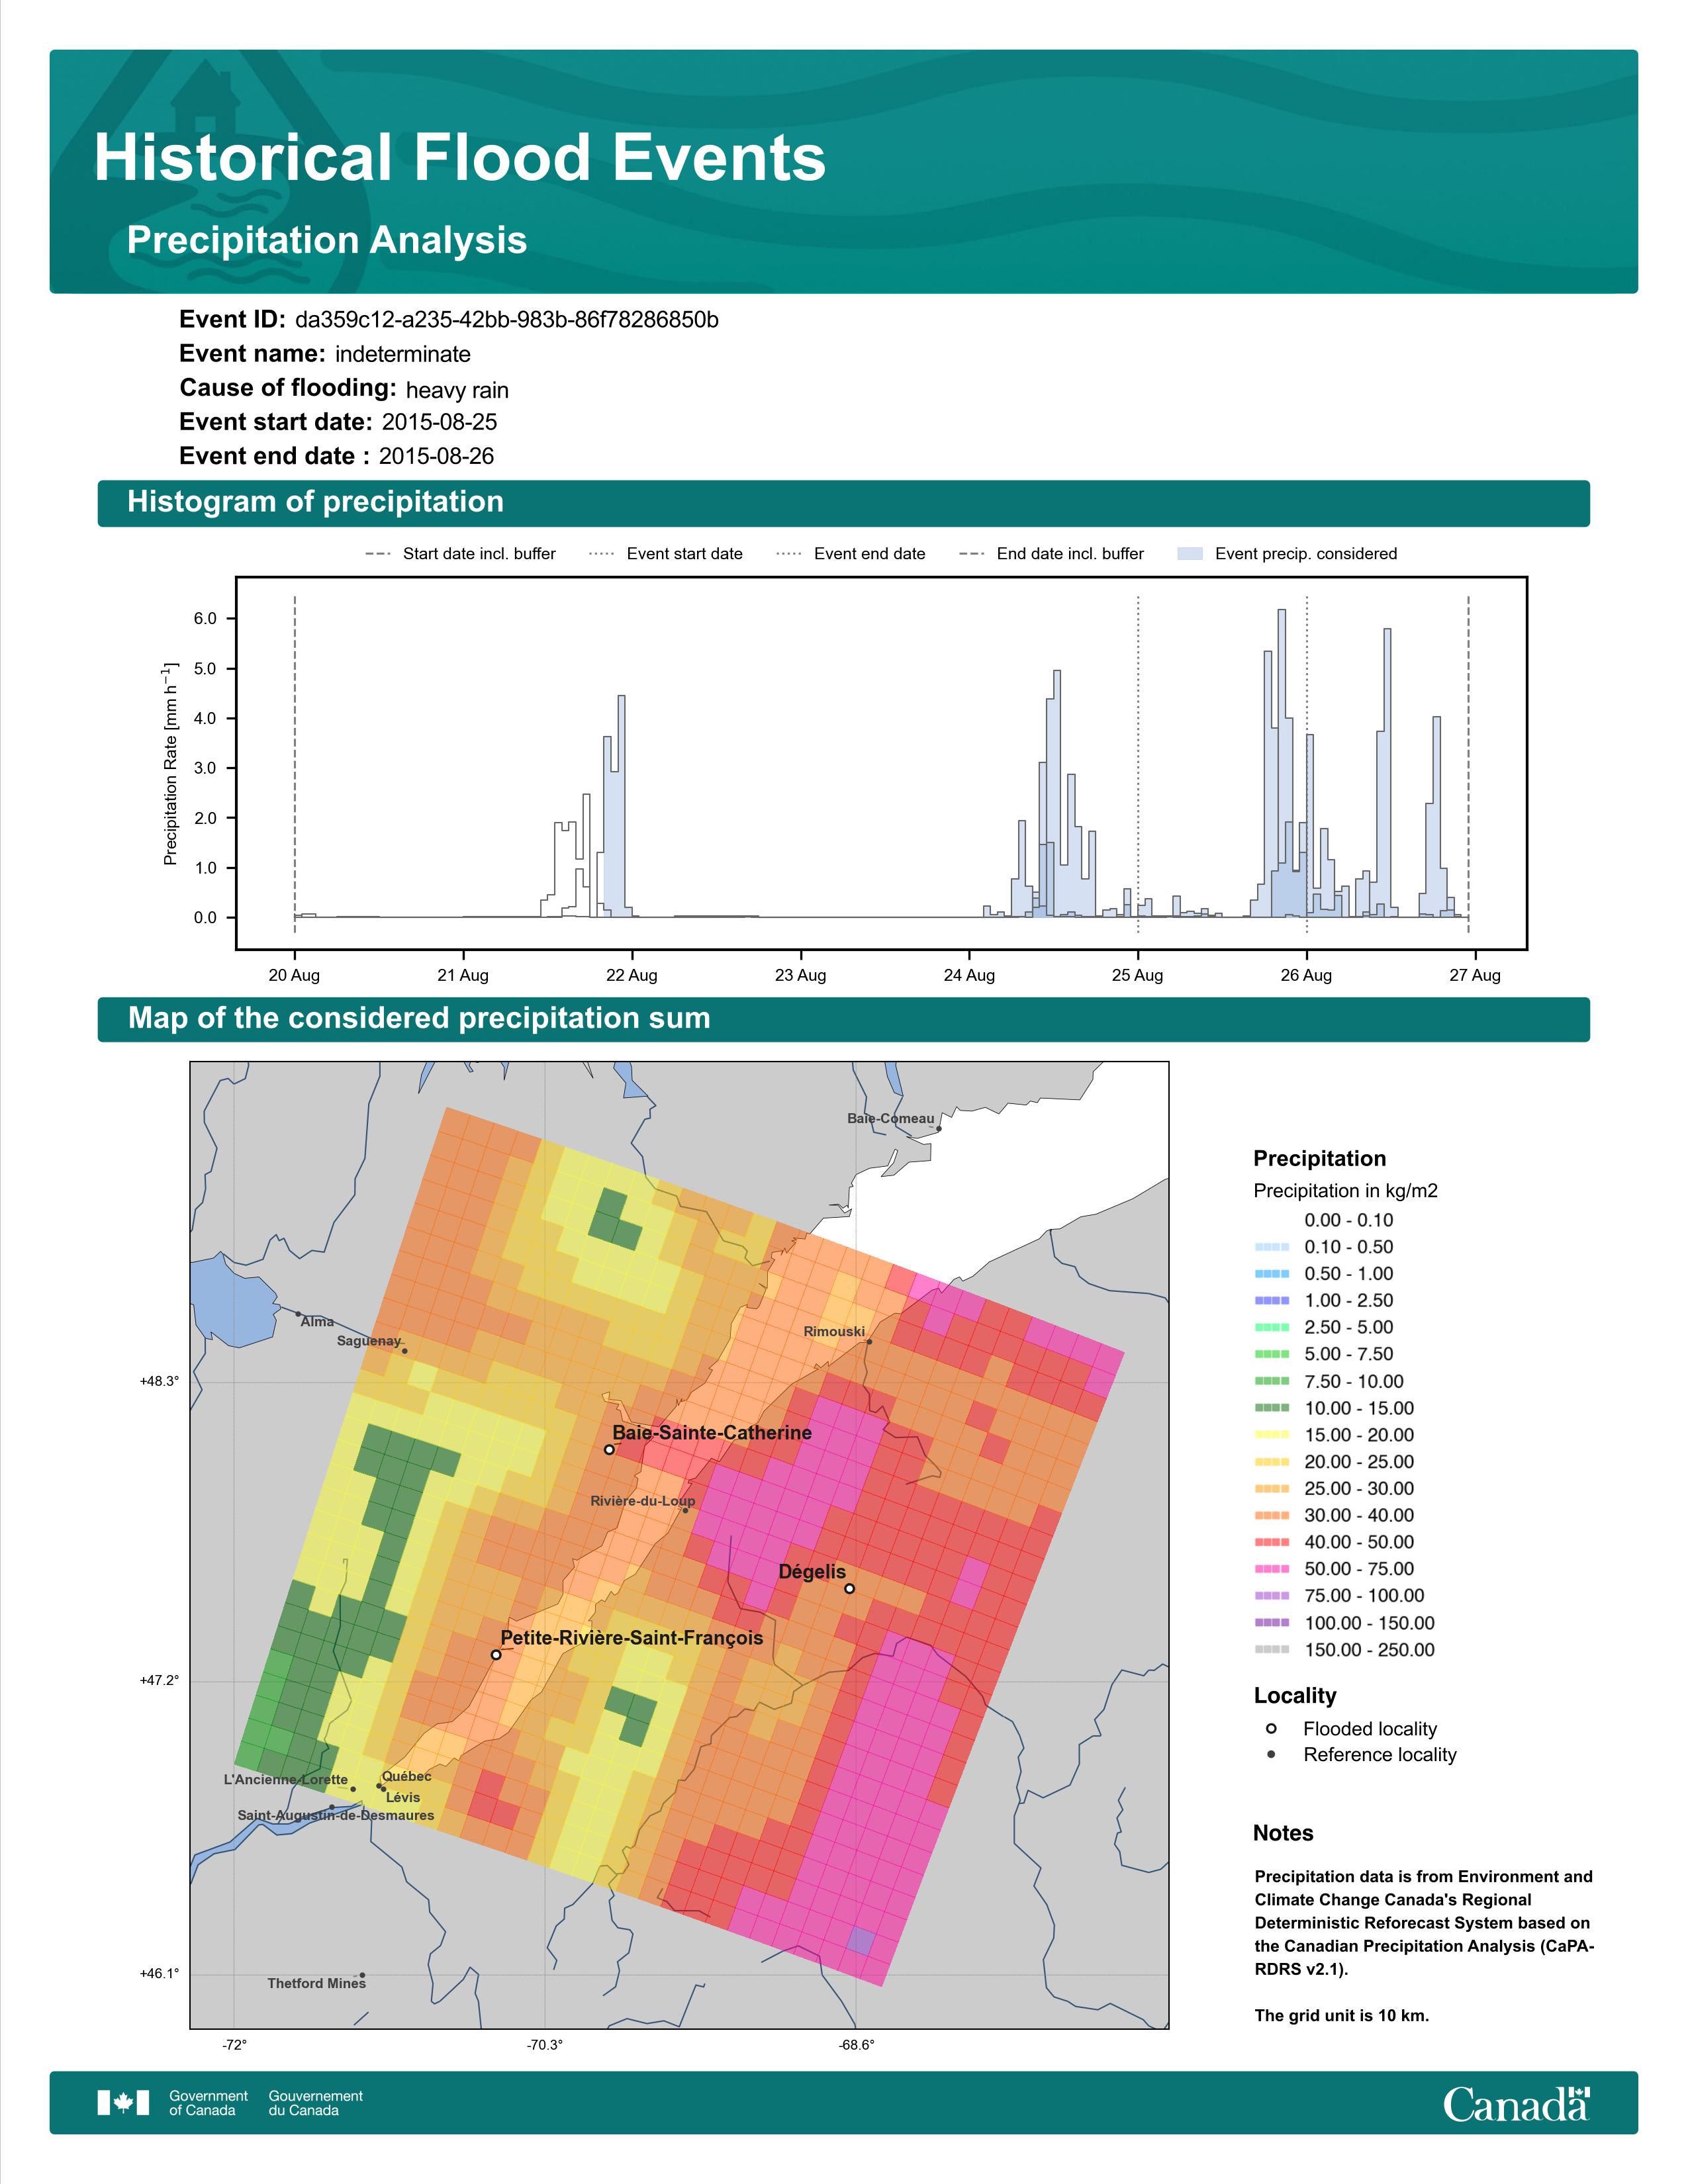Click the 25 Aug axis label
Screen dimensions: 1688x2184
click(1138, 976)
